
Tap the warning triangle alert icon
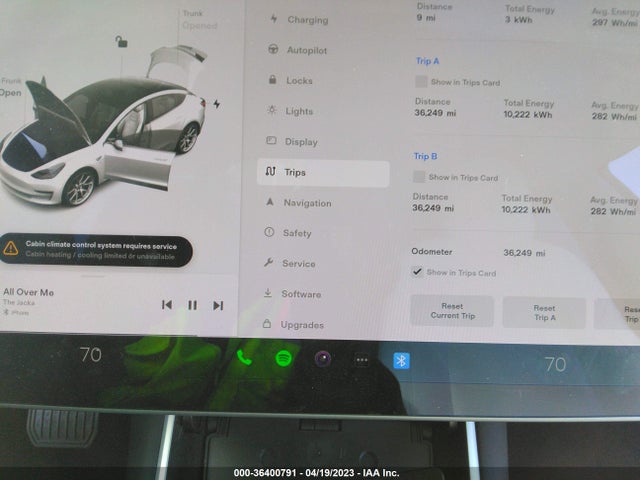tap(11, 248)
